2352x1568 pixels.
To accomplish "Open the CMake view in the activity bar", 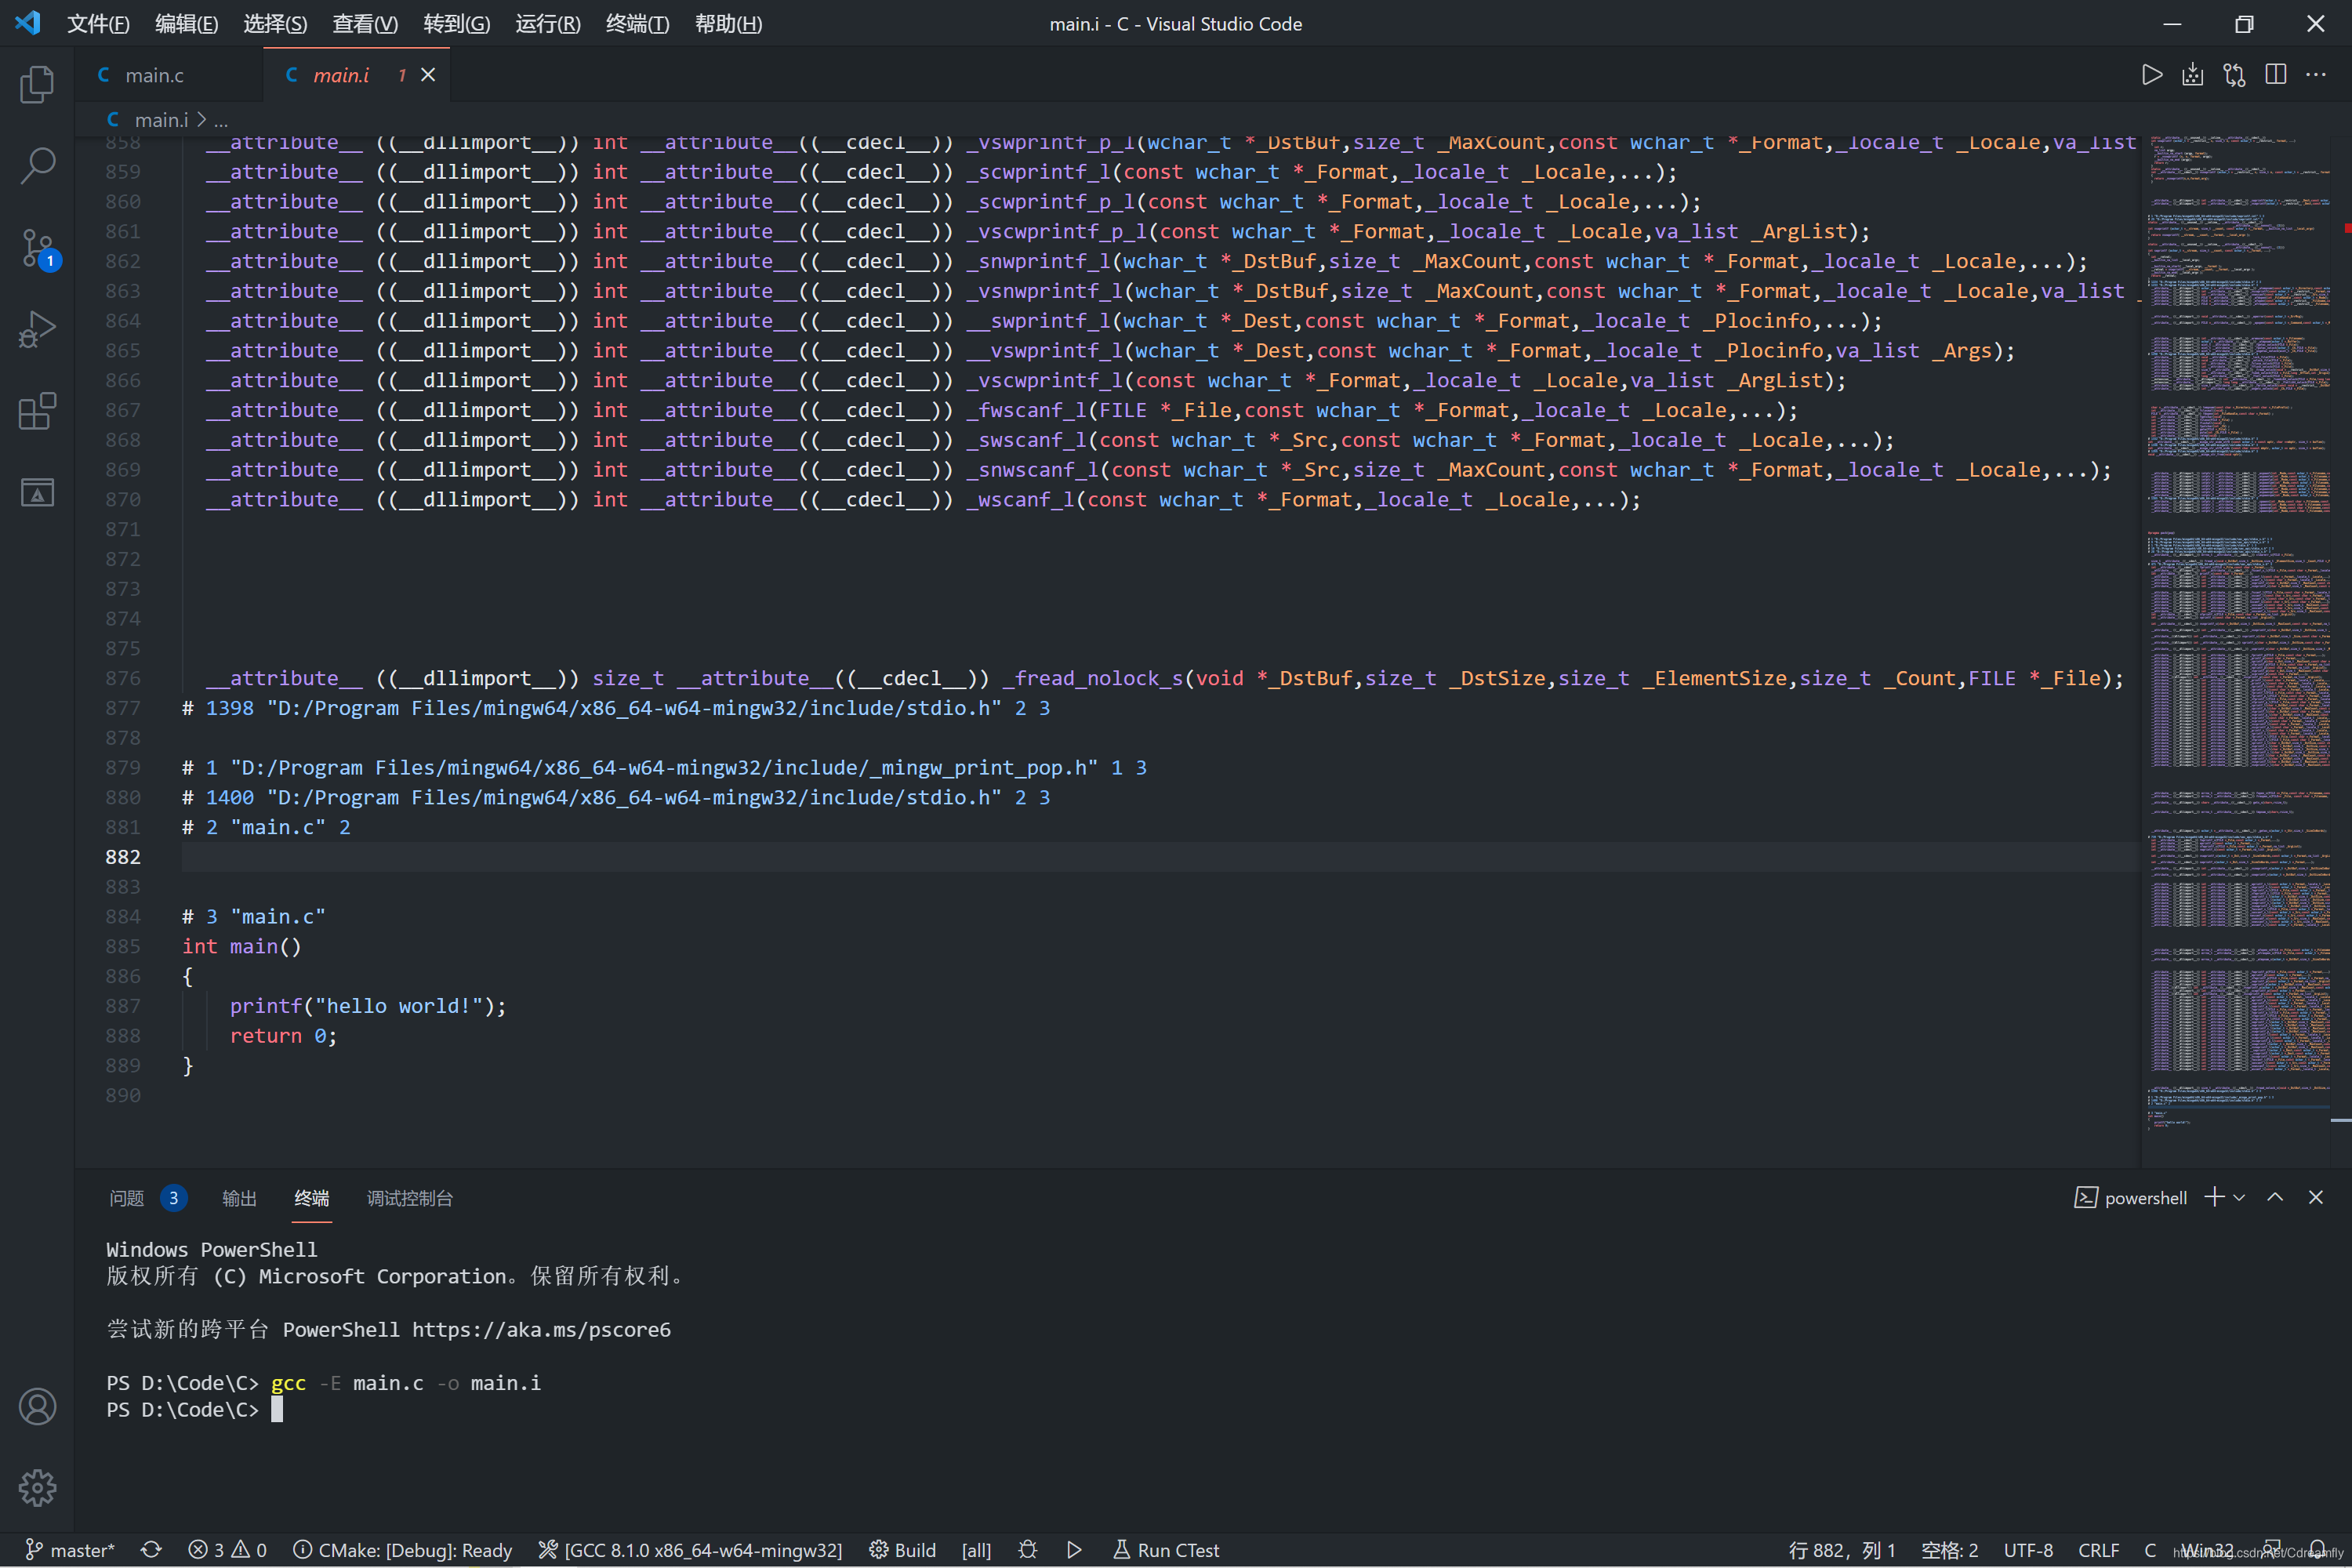I will (x=37, y=492).
